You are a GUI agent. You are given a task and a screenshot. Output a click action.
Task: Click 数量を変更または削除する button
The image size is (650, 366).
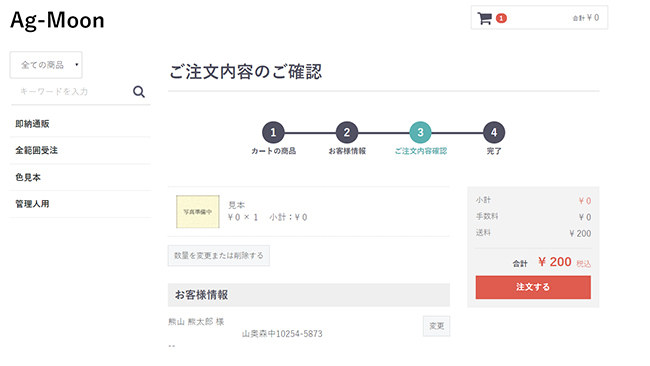tap(218, 255)
